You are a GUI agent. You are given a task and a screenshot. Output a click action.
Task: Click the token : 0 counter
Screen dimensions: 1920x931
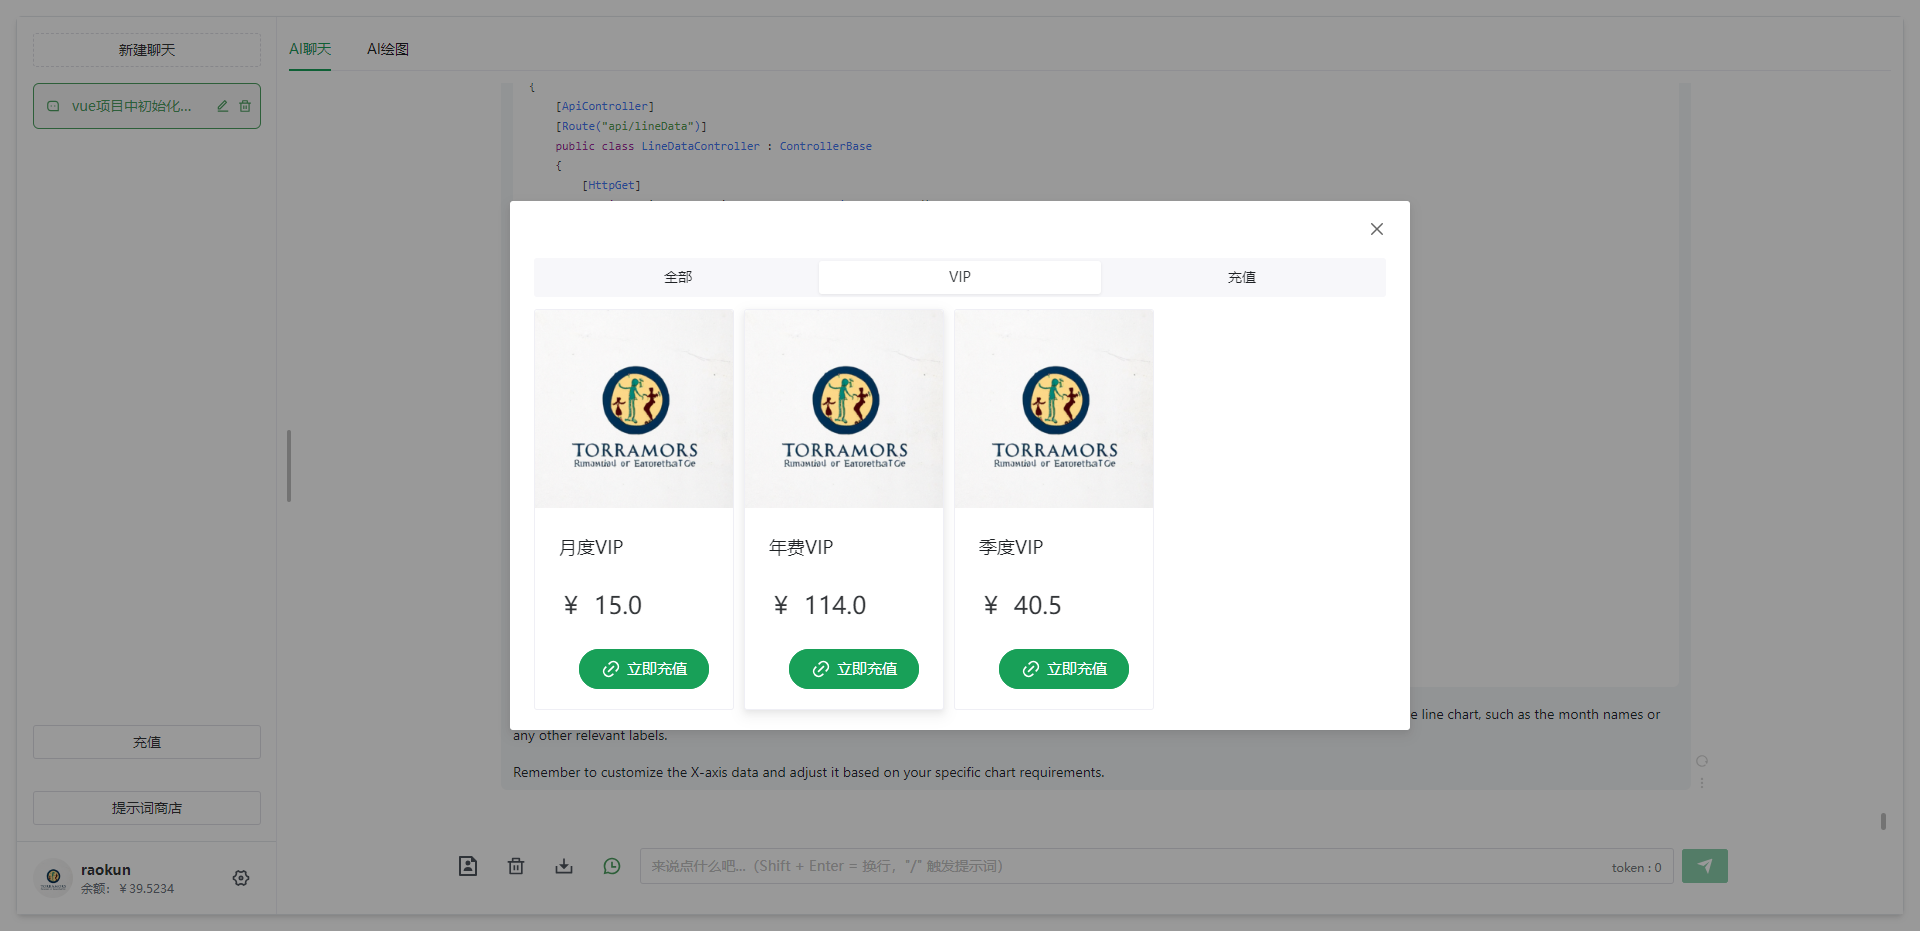pyautogui.click(x=1636, y=868)
